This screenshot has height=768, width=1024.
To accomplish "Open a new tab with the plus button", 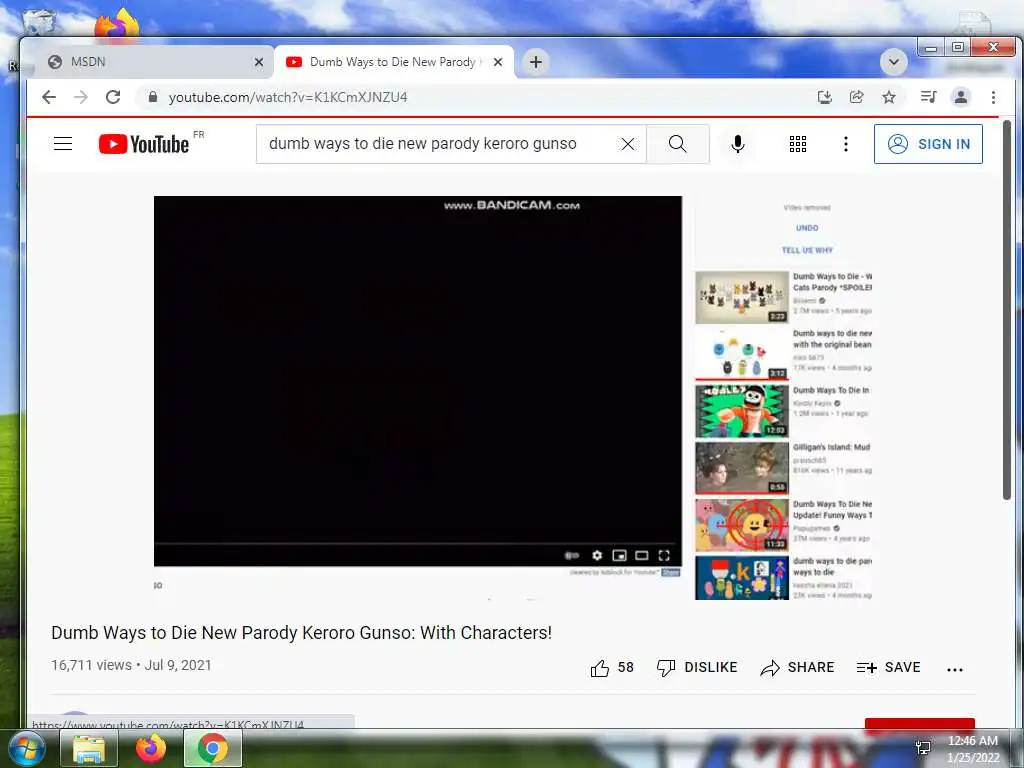I will click(536, 62).
